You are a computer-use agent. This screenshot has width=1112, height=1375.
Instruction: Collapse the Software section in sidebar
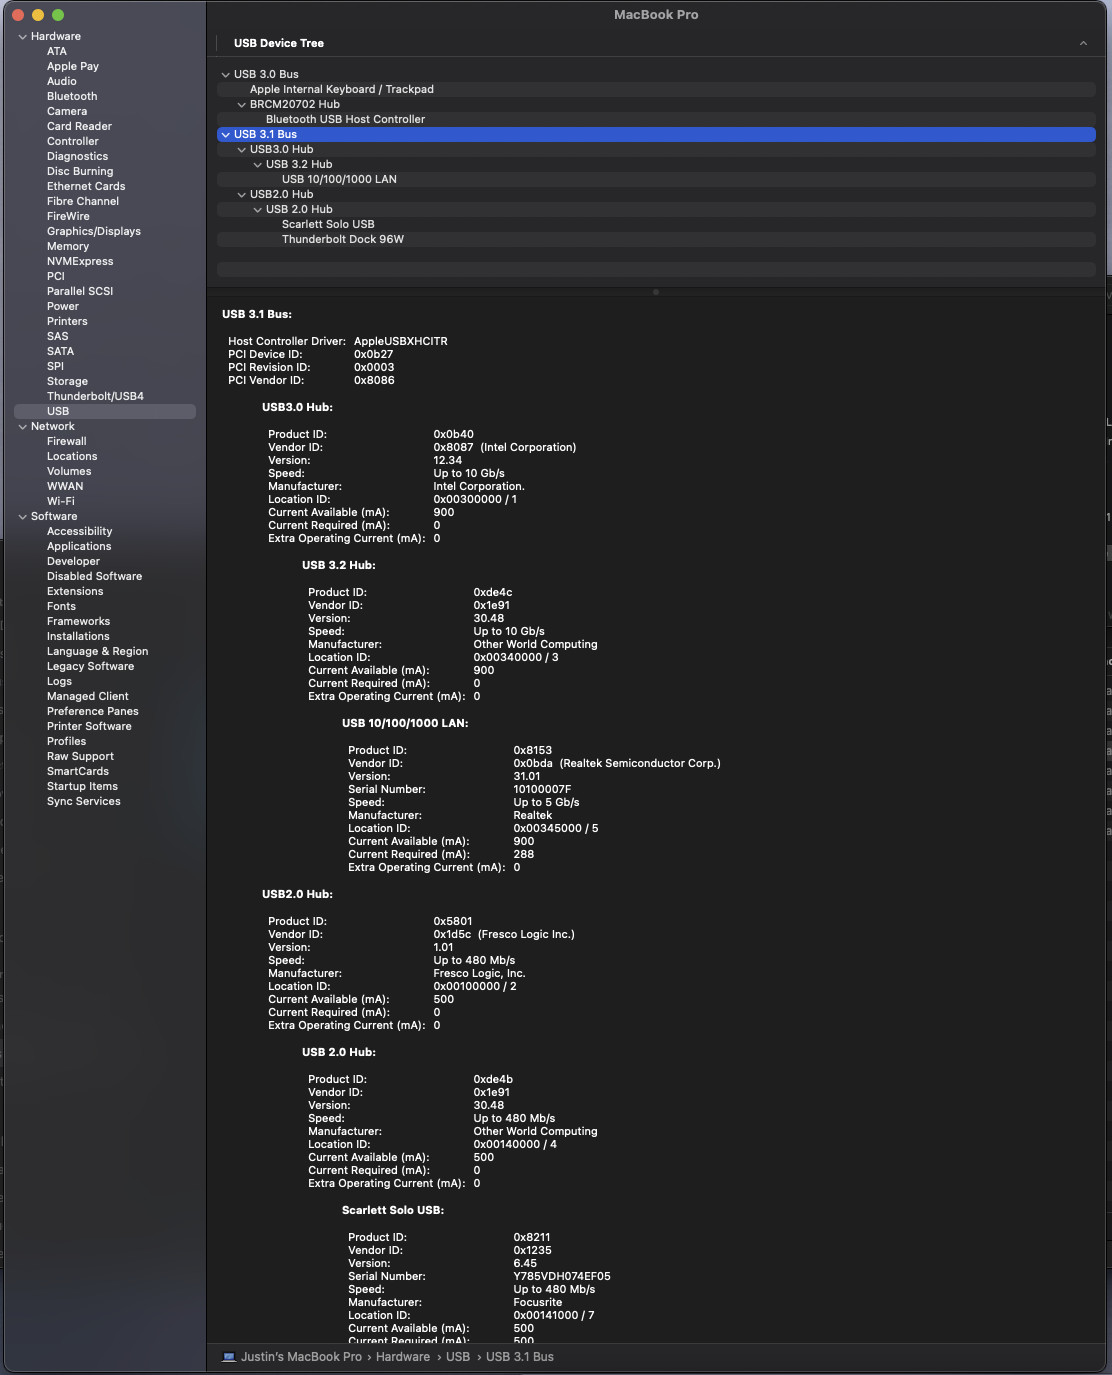point(22,517)
